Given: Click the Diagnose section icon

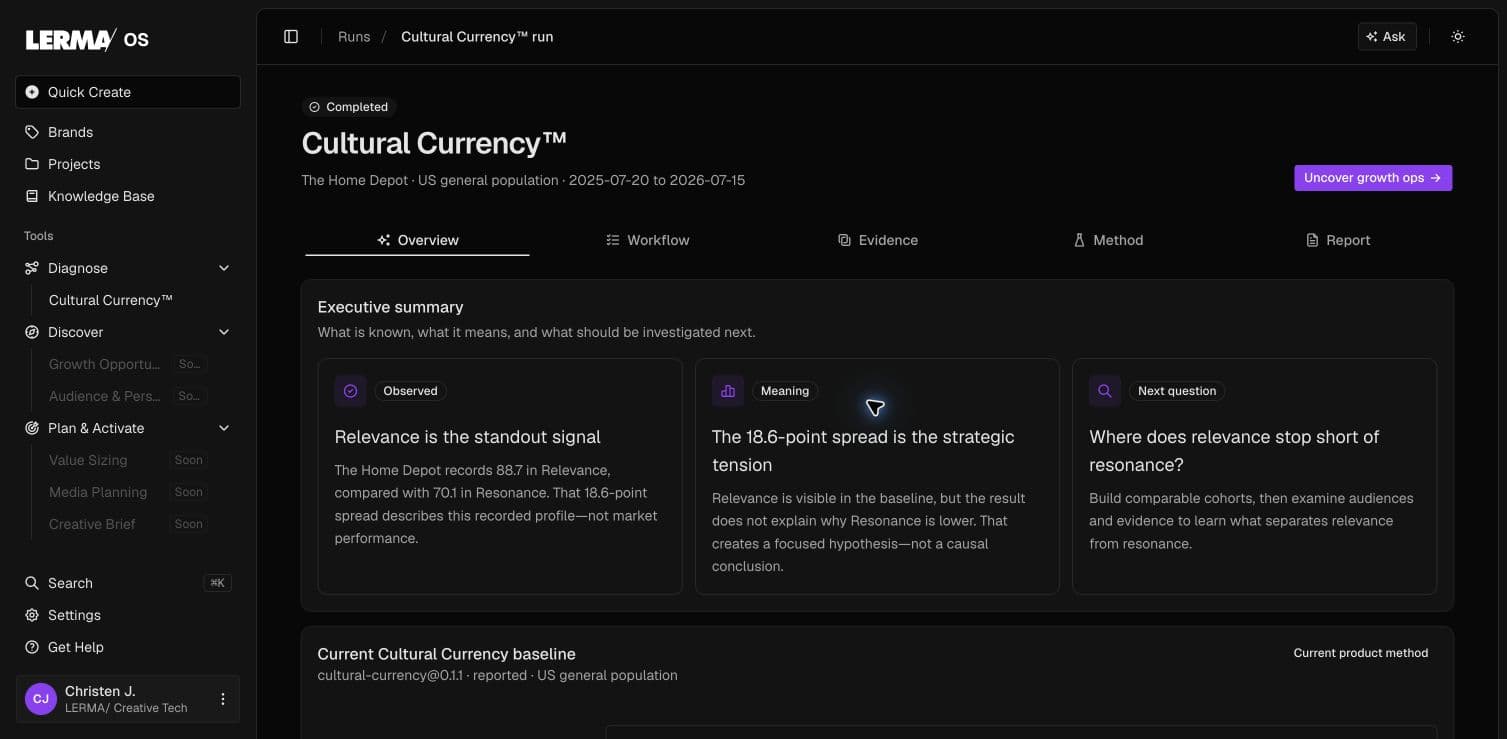Looking at the screenshot, I should point(32,268).
